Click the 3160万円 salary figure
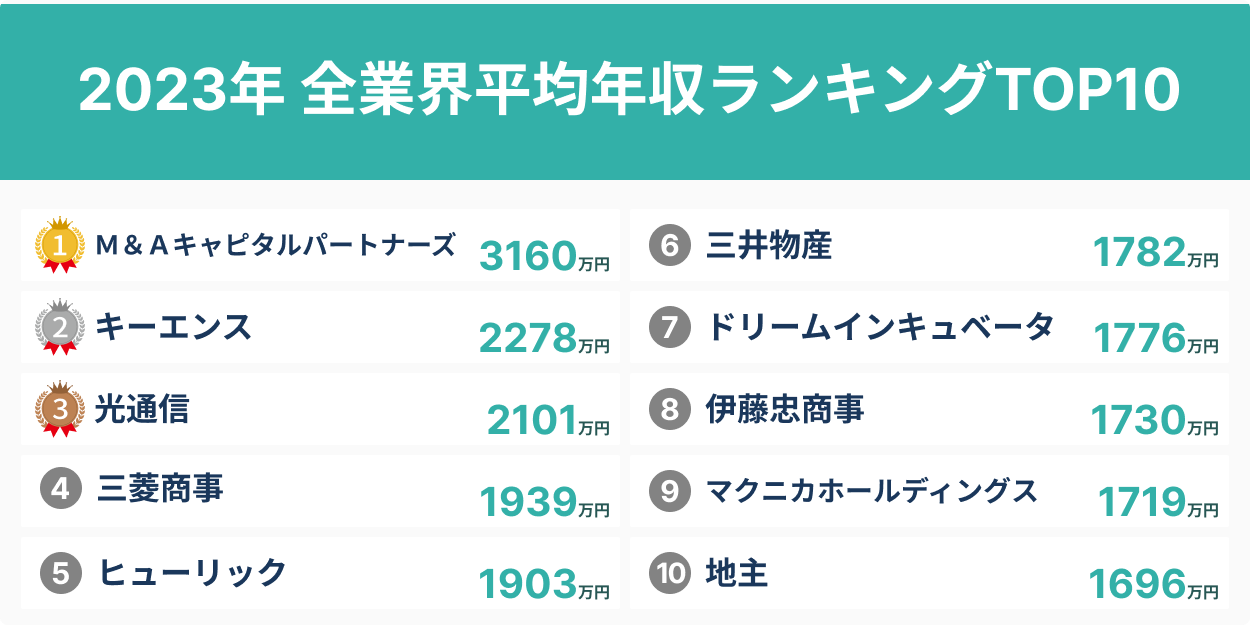The image size is (1250, 625). click(x=544, y=257)
